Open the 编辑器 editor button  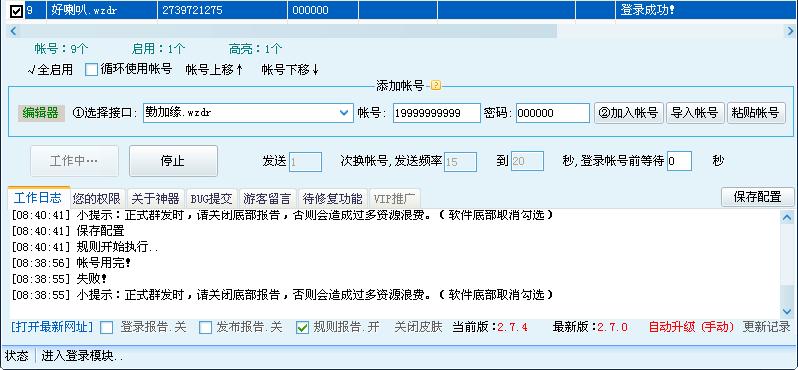pos(41,113)
